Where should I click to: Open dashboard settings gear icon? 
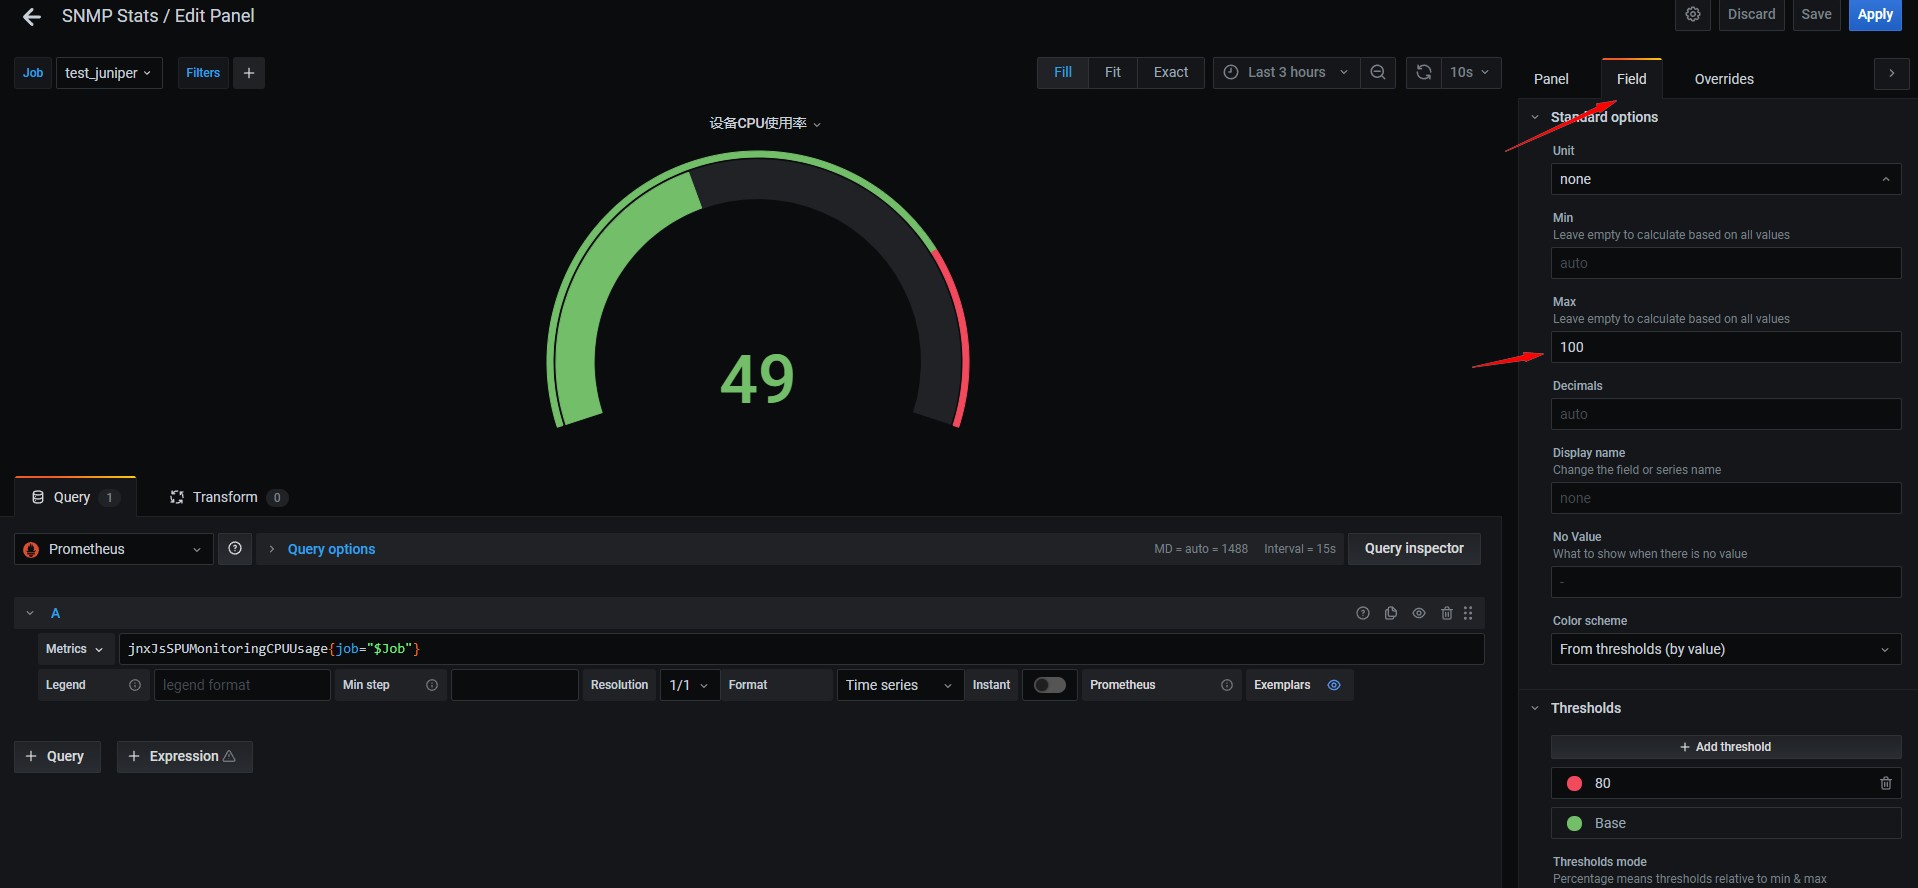click(x=1692, y=15)
